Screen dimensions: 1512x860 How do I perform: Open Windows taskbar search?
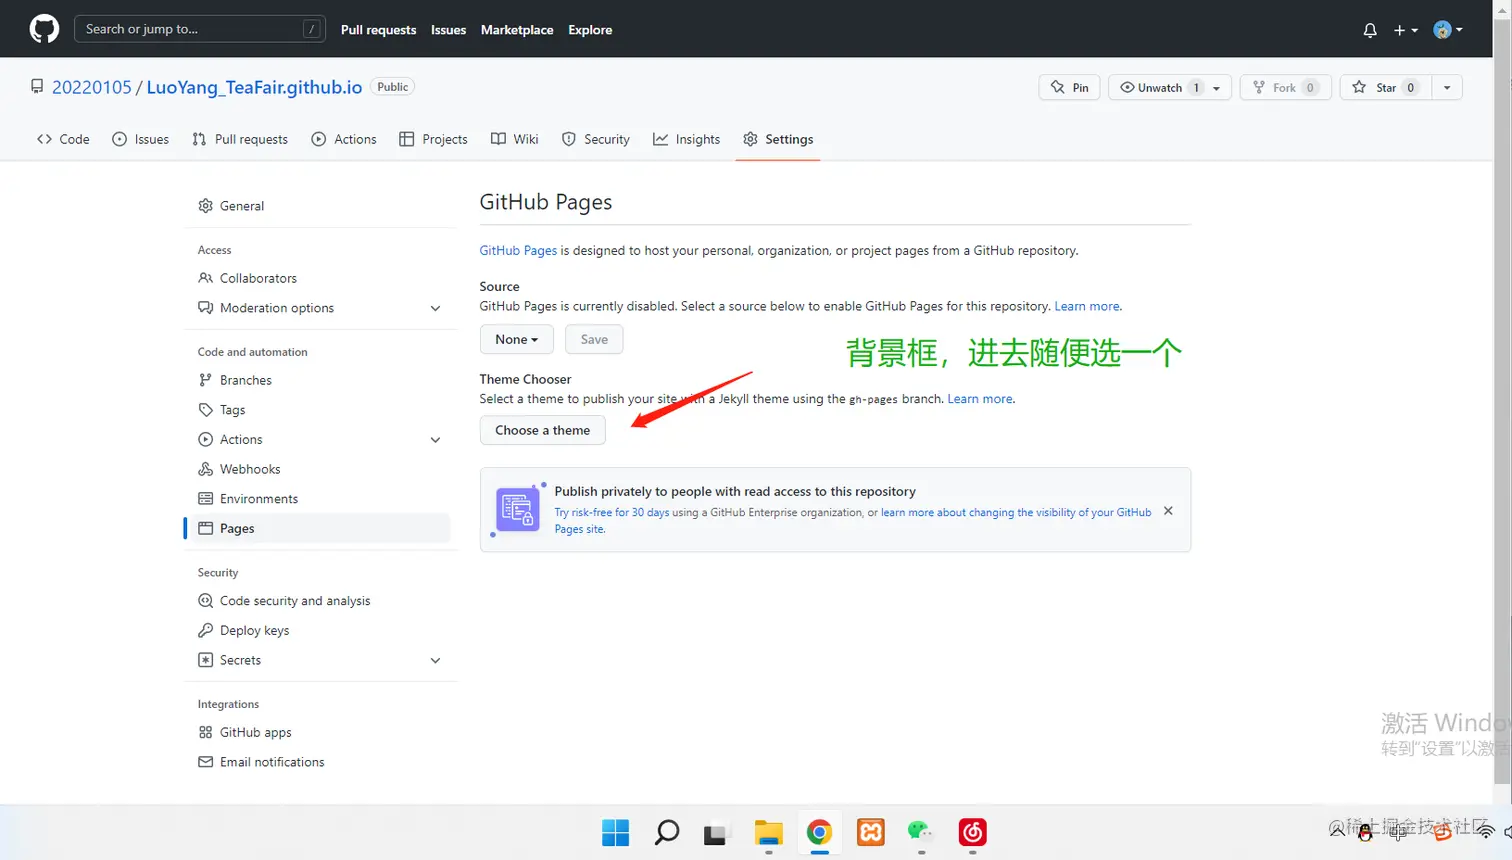click(x=667, y=832)
